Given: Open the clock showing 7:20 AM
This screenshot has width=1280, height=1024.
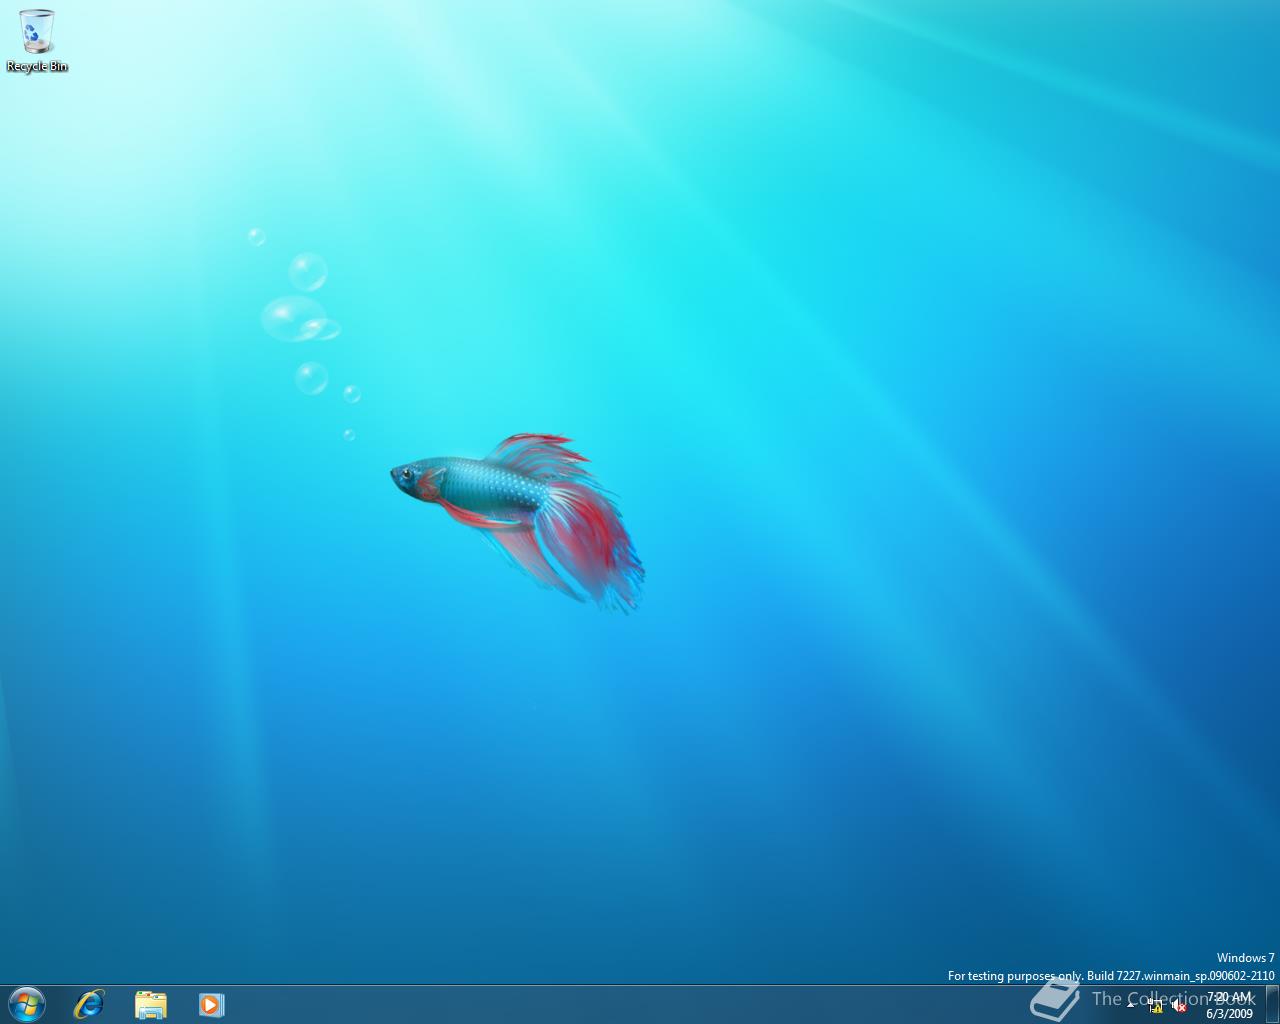Looking at the screenshot, I should pos(1229,997).
